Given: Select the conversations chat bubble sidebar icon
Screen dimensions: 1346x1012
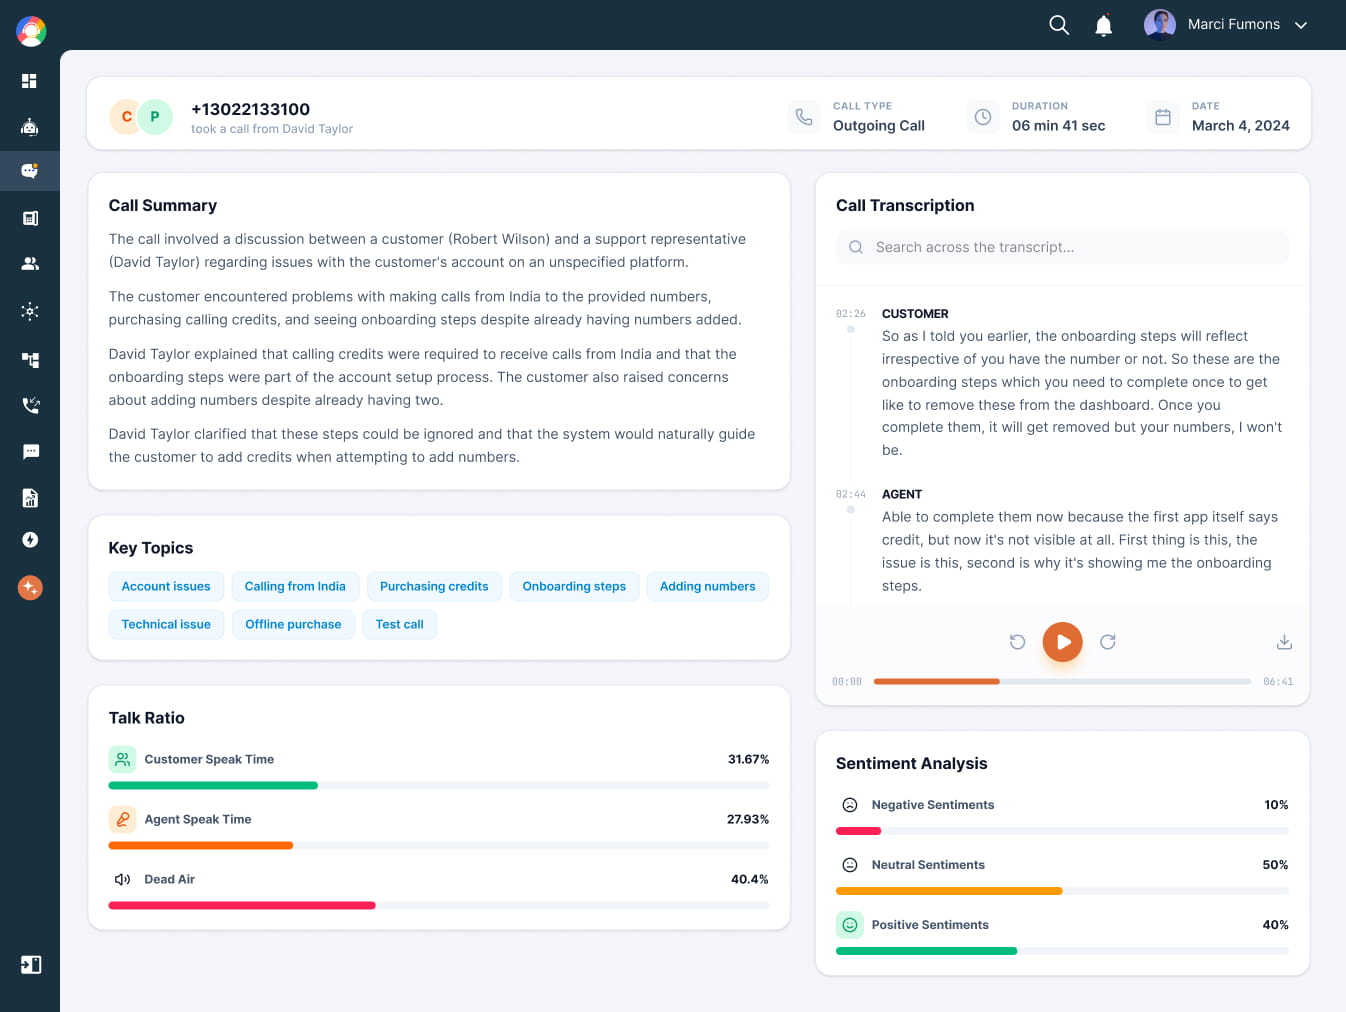Looking at the screenshot, I should 30,171.
